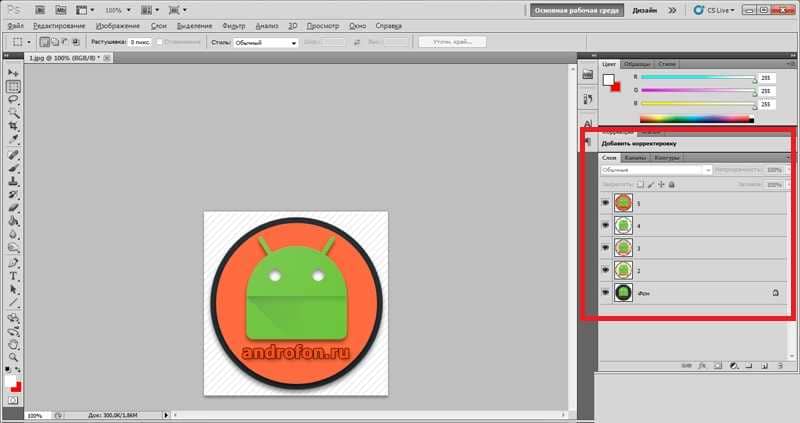
Task: Open the Изображение menu
Action: tap(117, 26)
